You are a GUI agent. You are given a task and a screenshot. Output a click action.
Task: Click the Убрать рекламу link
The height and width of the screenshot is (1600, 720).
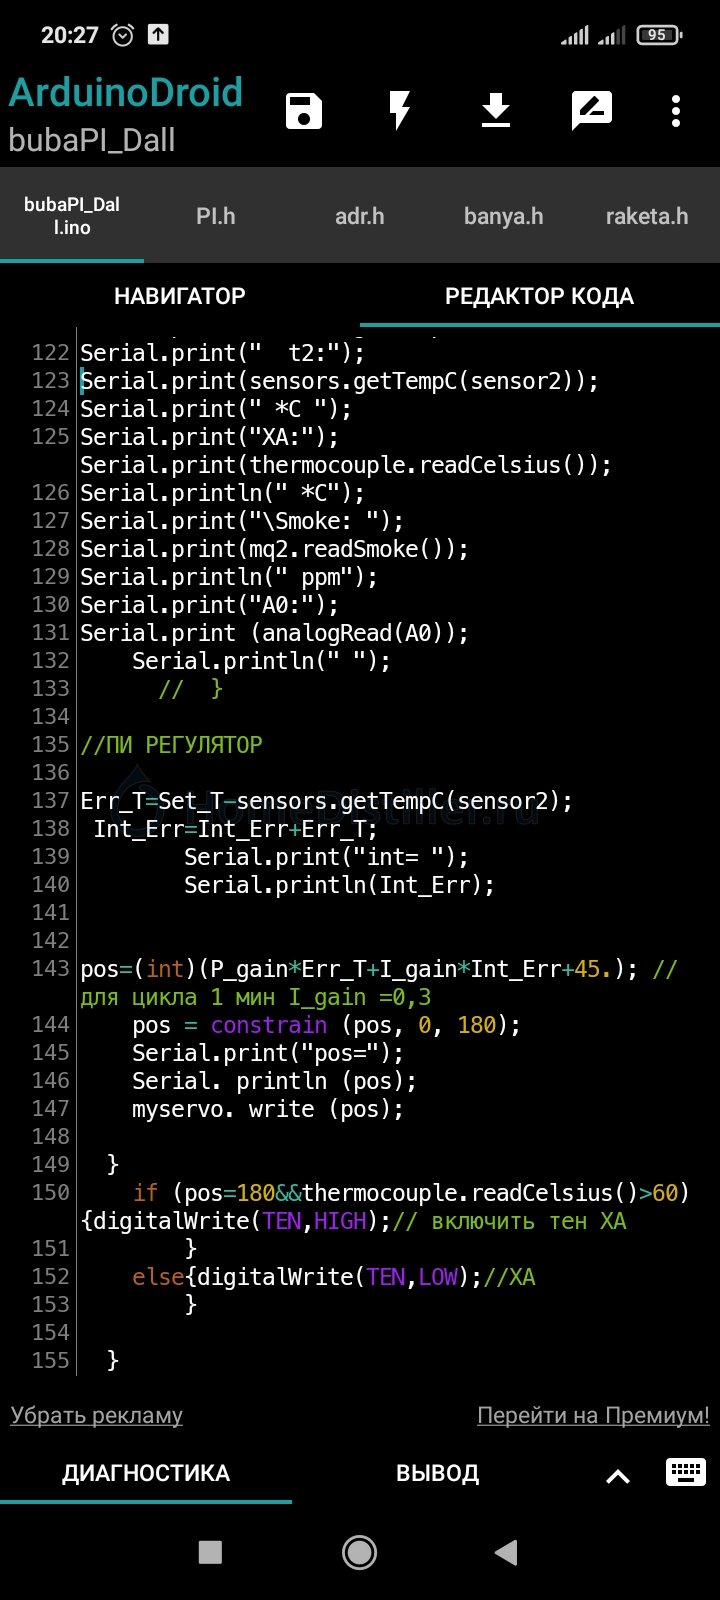[x=97, y=1415]
